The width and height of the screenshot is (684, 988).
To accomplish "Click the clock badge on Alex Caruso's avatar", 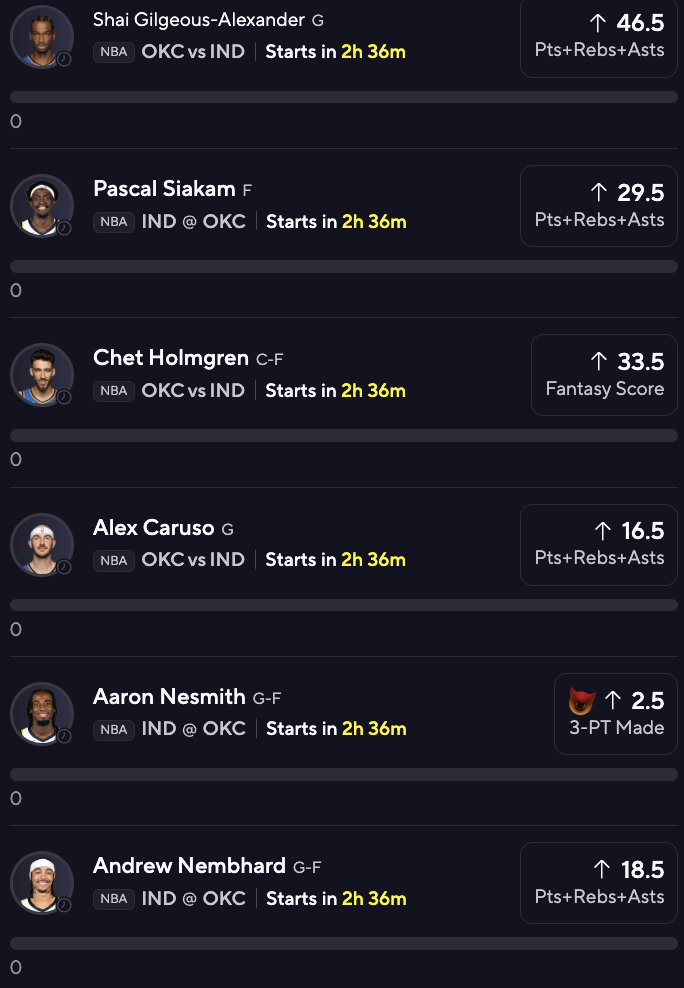I will (64, 567).
